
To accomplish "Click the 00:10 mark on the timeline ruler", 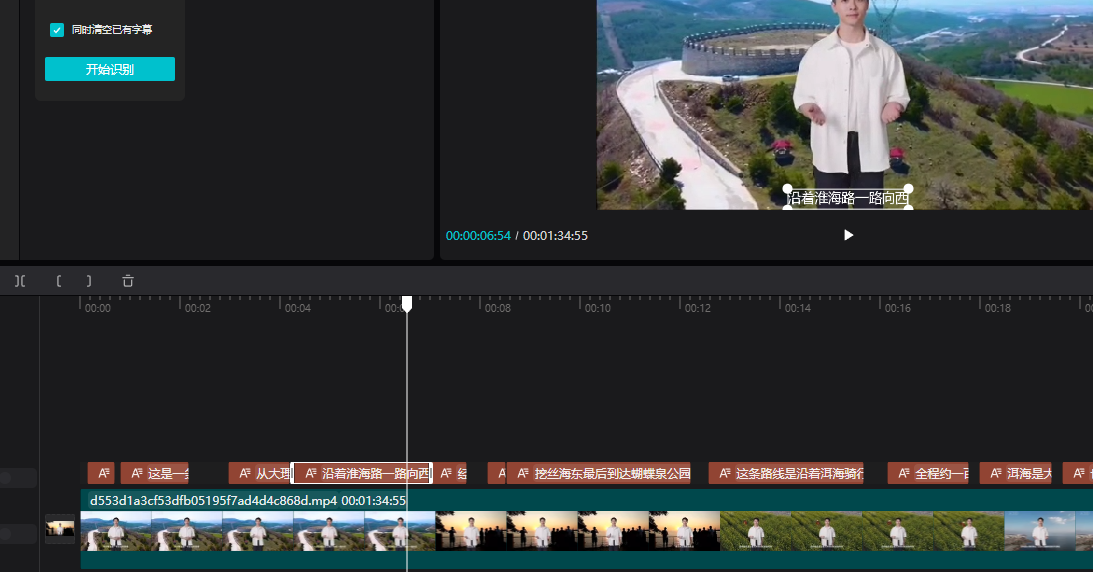I will [597, 308].
